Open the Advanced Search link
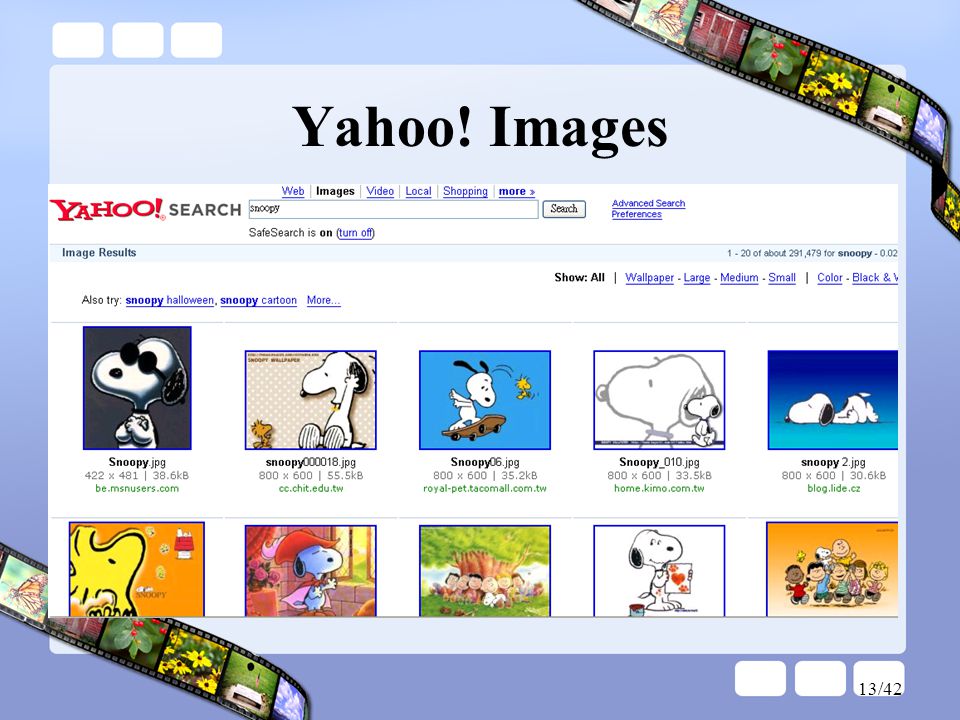 click(648, 203)
